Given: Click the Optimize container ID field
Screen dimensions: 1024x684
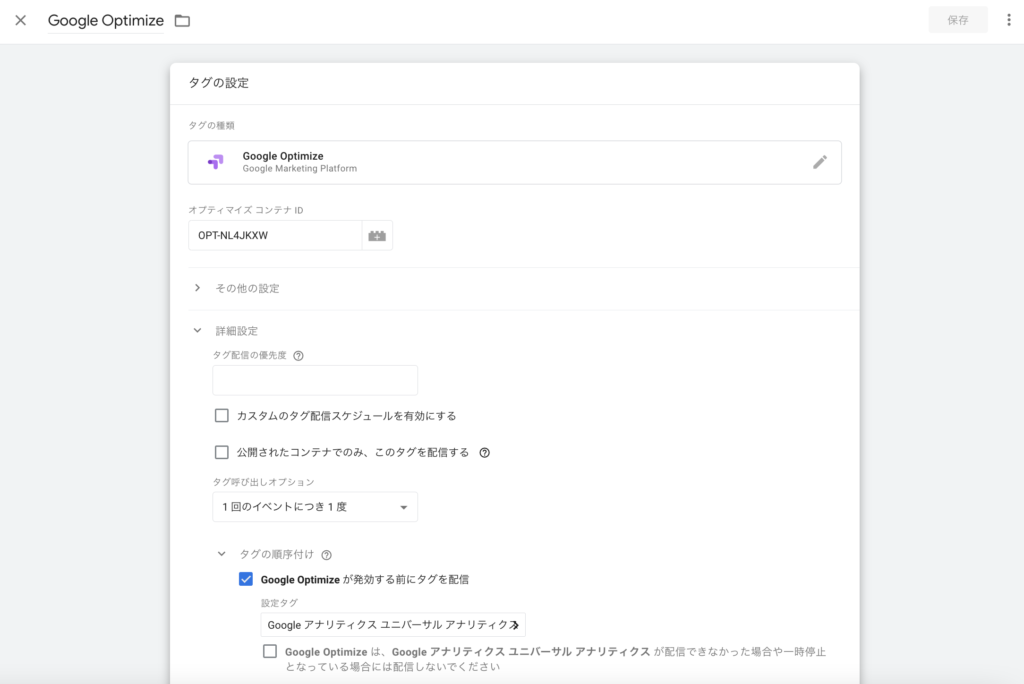Looking at the screenshot, I should 275,235.
